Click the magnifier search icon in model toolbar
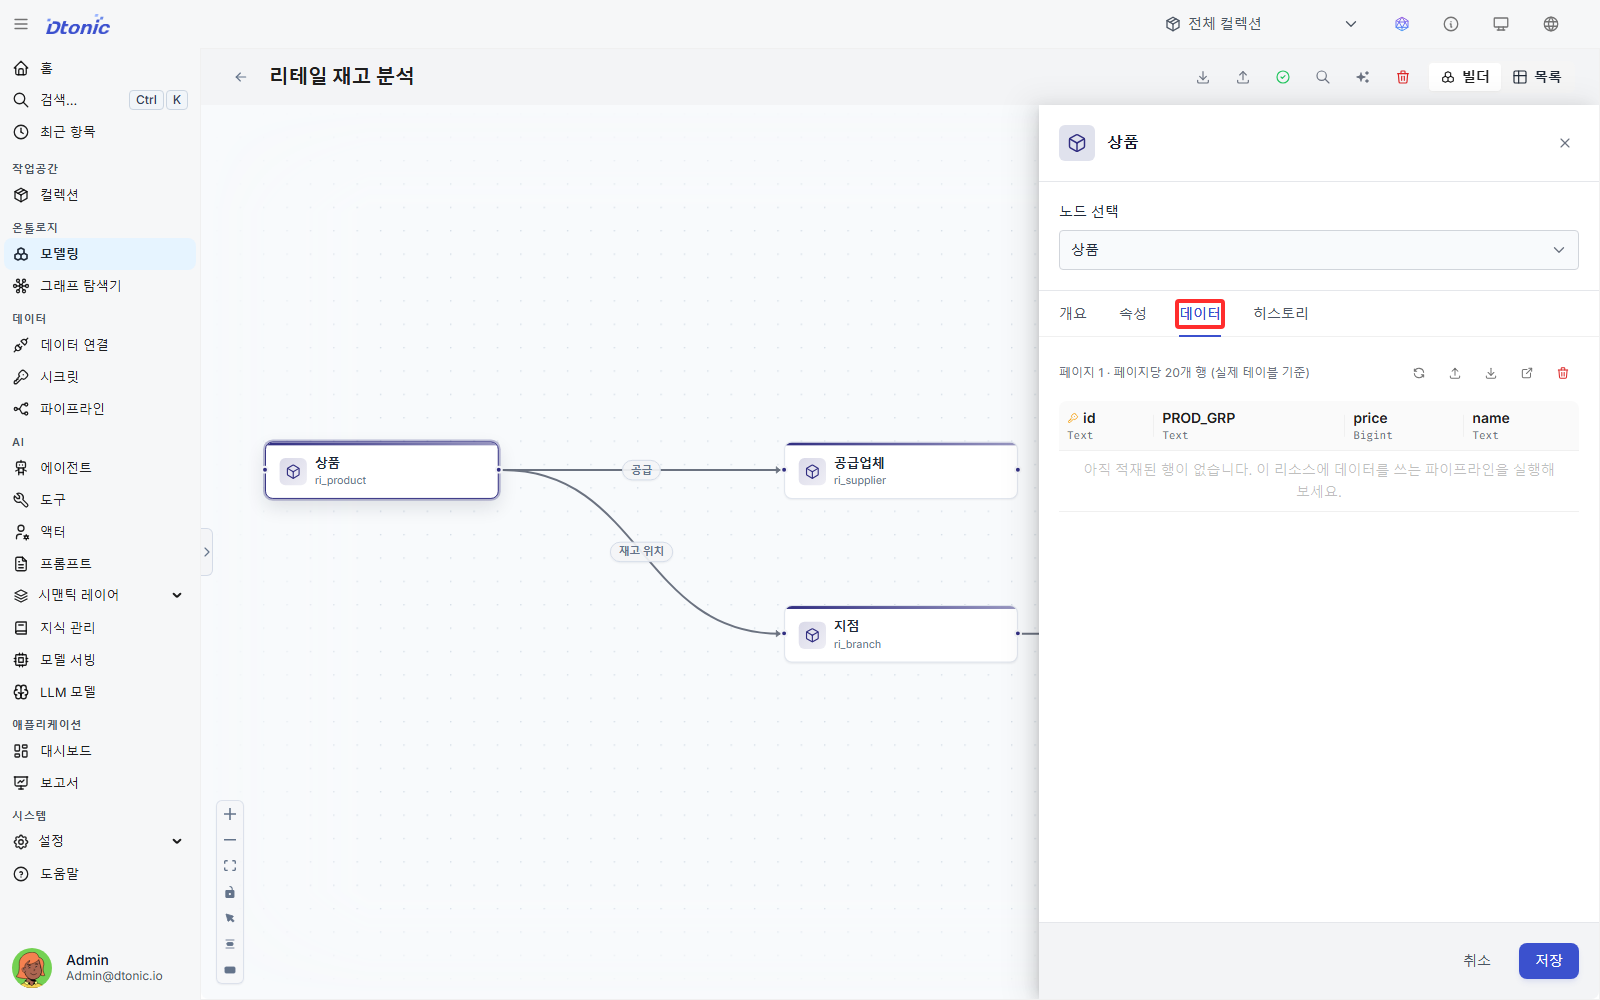This screenshot has height=1000, width=1600. pos(1323,77)
